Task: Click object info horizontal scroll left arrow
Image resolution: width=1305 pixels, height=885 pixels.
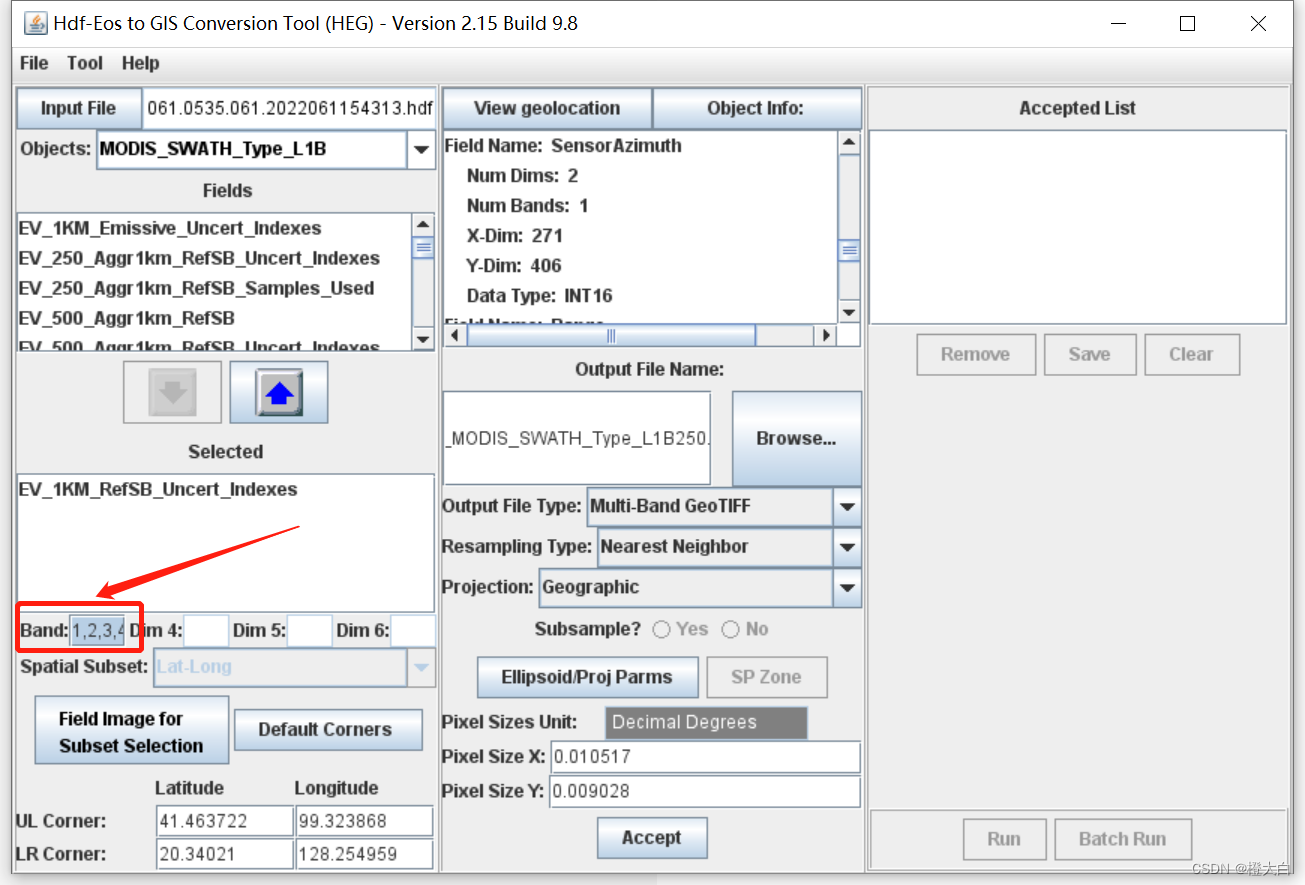Action: click(455, 335)
